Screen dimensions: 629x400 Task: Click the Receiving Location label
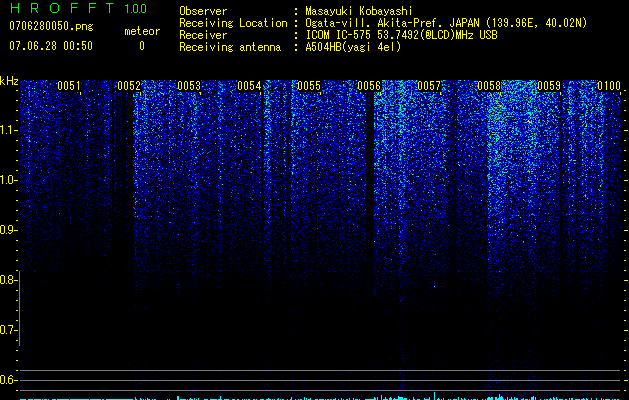tap(233, 23)
